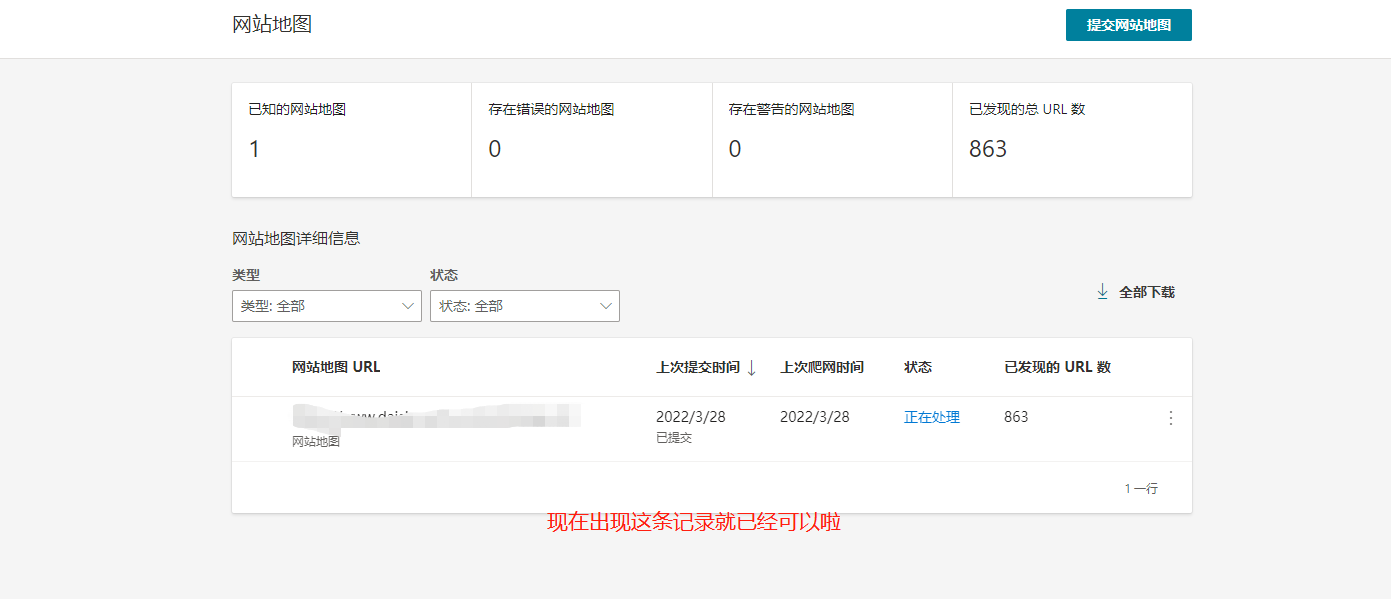
Task: Click the 状态 column header in table
Action: click(917, 367)
